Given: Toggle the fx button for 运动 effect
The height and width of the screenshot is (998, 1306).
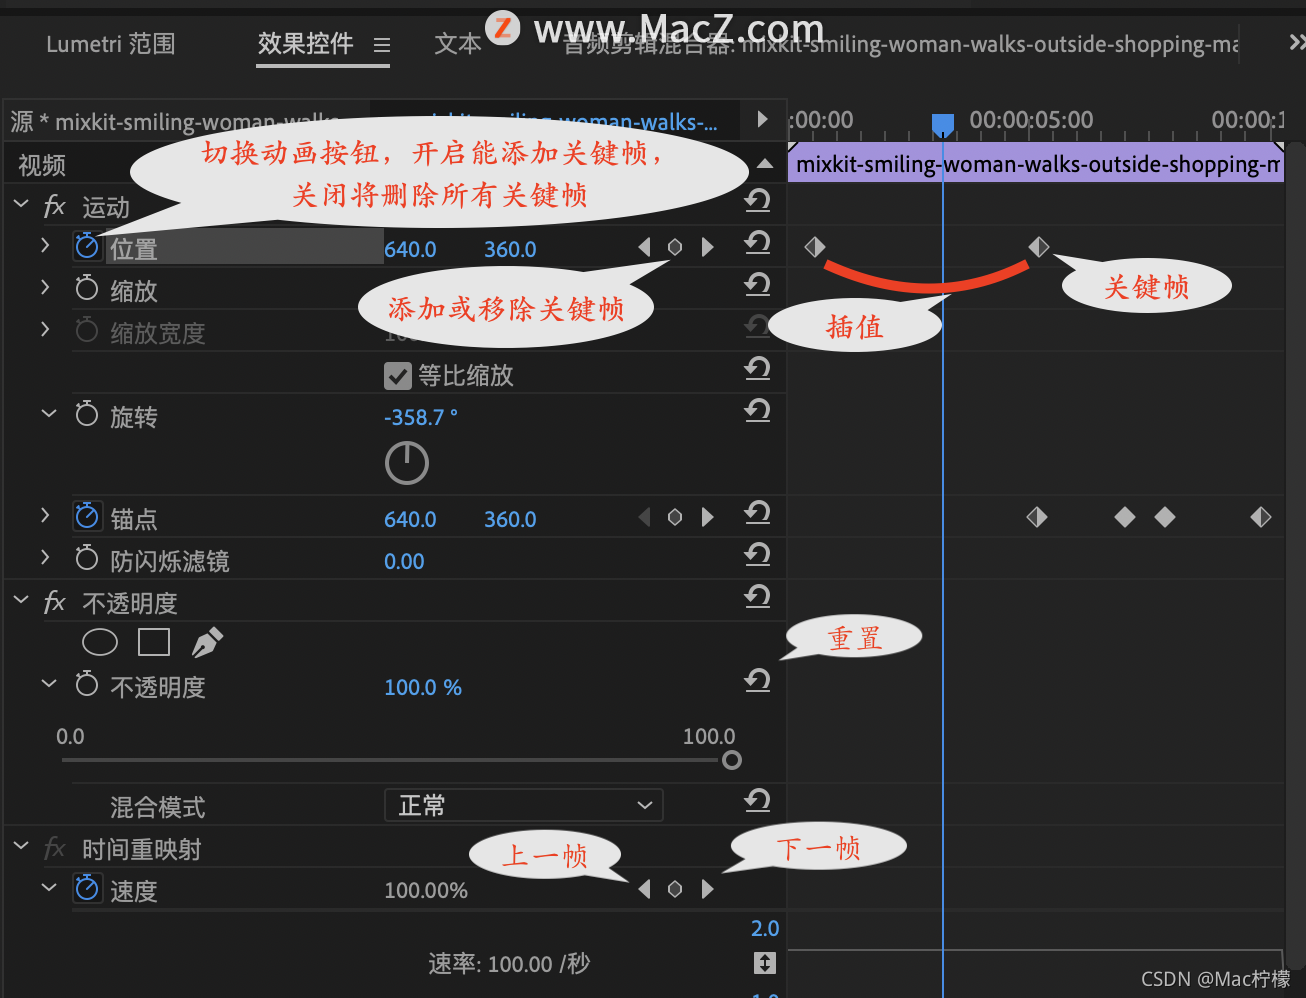Looking at the screenshot, I should (x=54, y=207).
